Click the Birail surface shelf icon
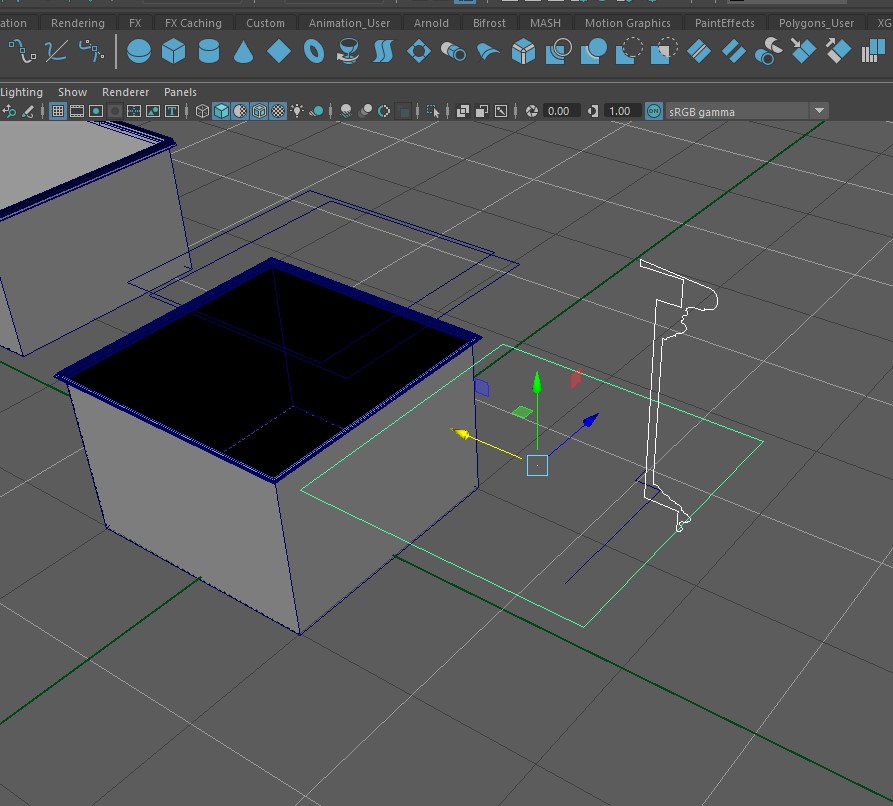The height and width of the screenshot is (806, 893). point(488,52)
